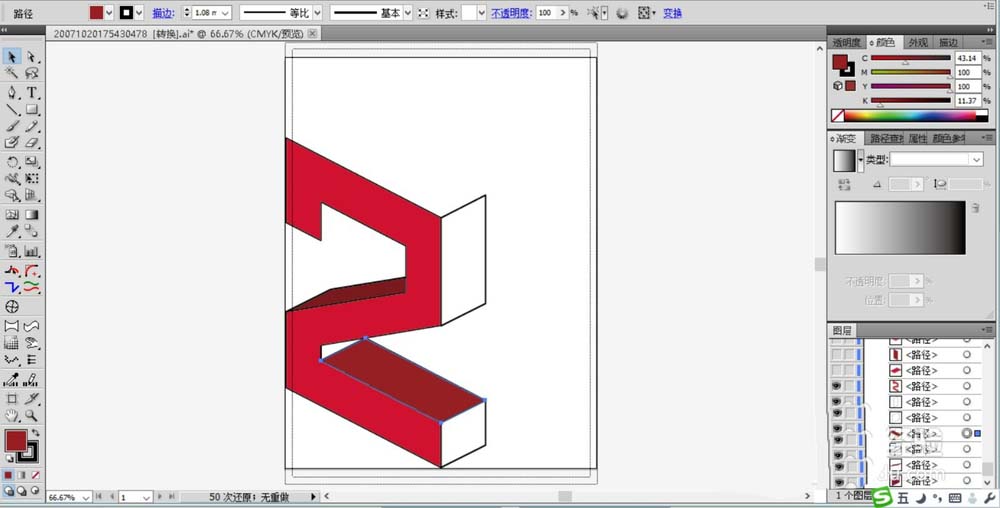Click target circle of the selected path layer

click(967, 433)
